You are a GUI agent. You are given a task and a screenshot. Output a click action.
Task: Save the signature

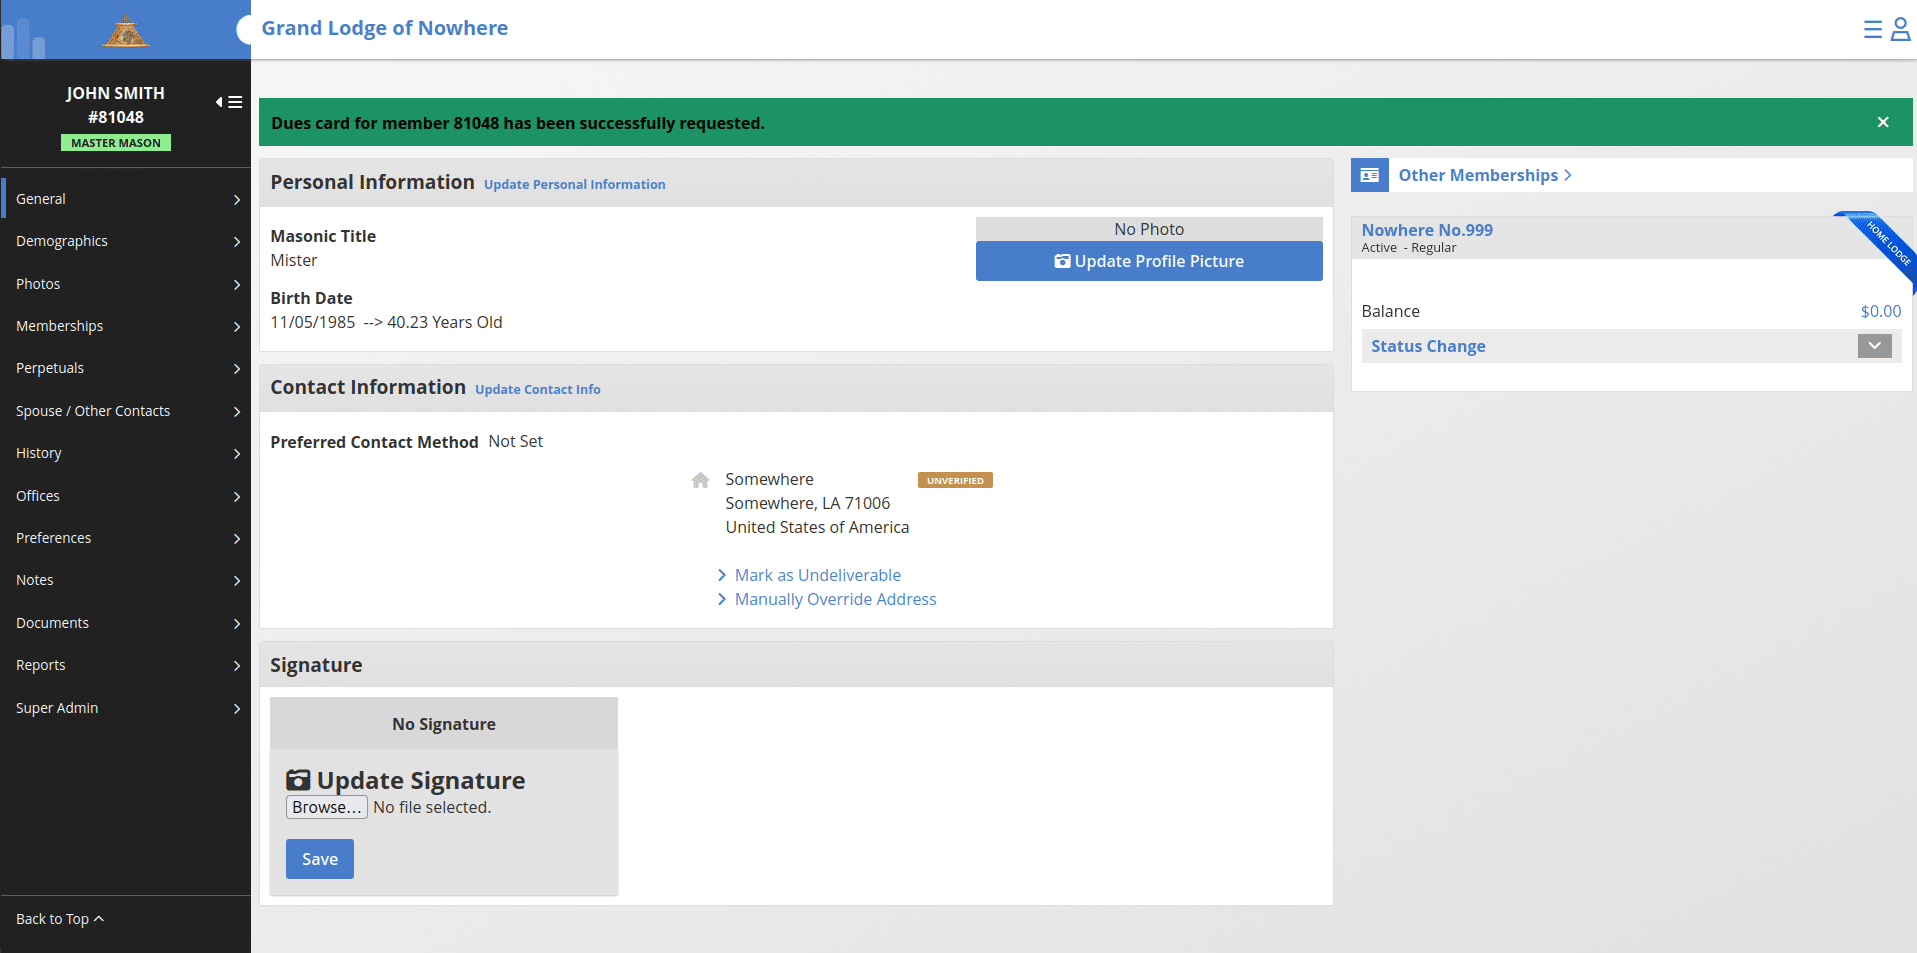tap(320, 859)
